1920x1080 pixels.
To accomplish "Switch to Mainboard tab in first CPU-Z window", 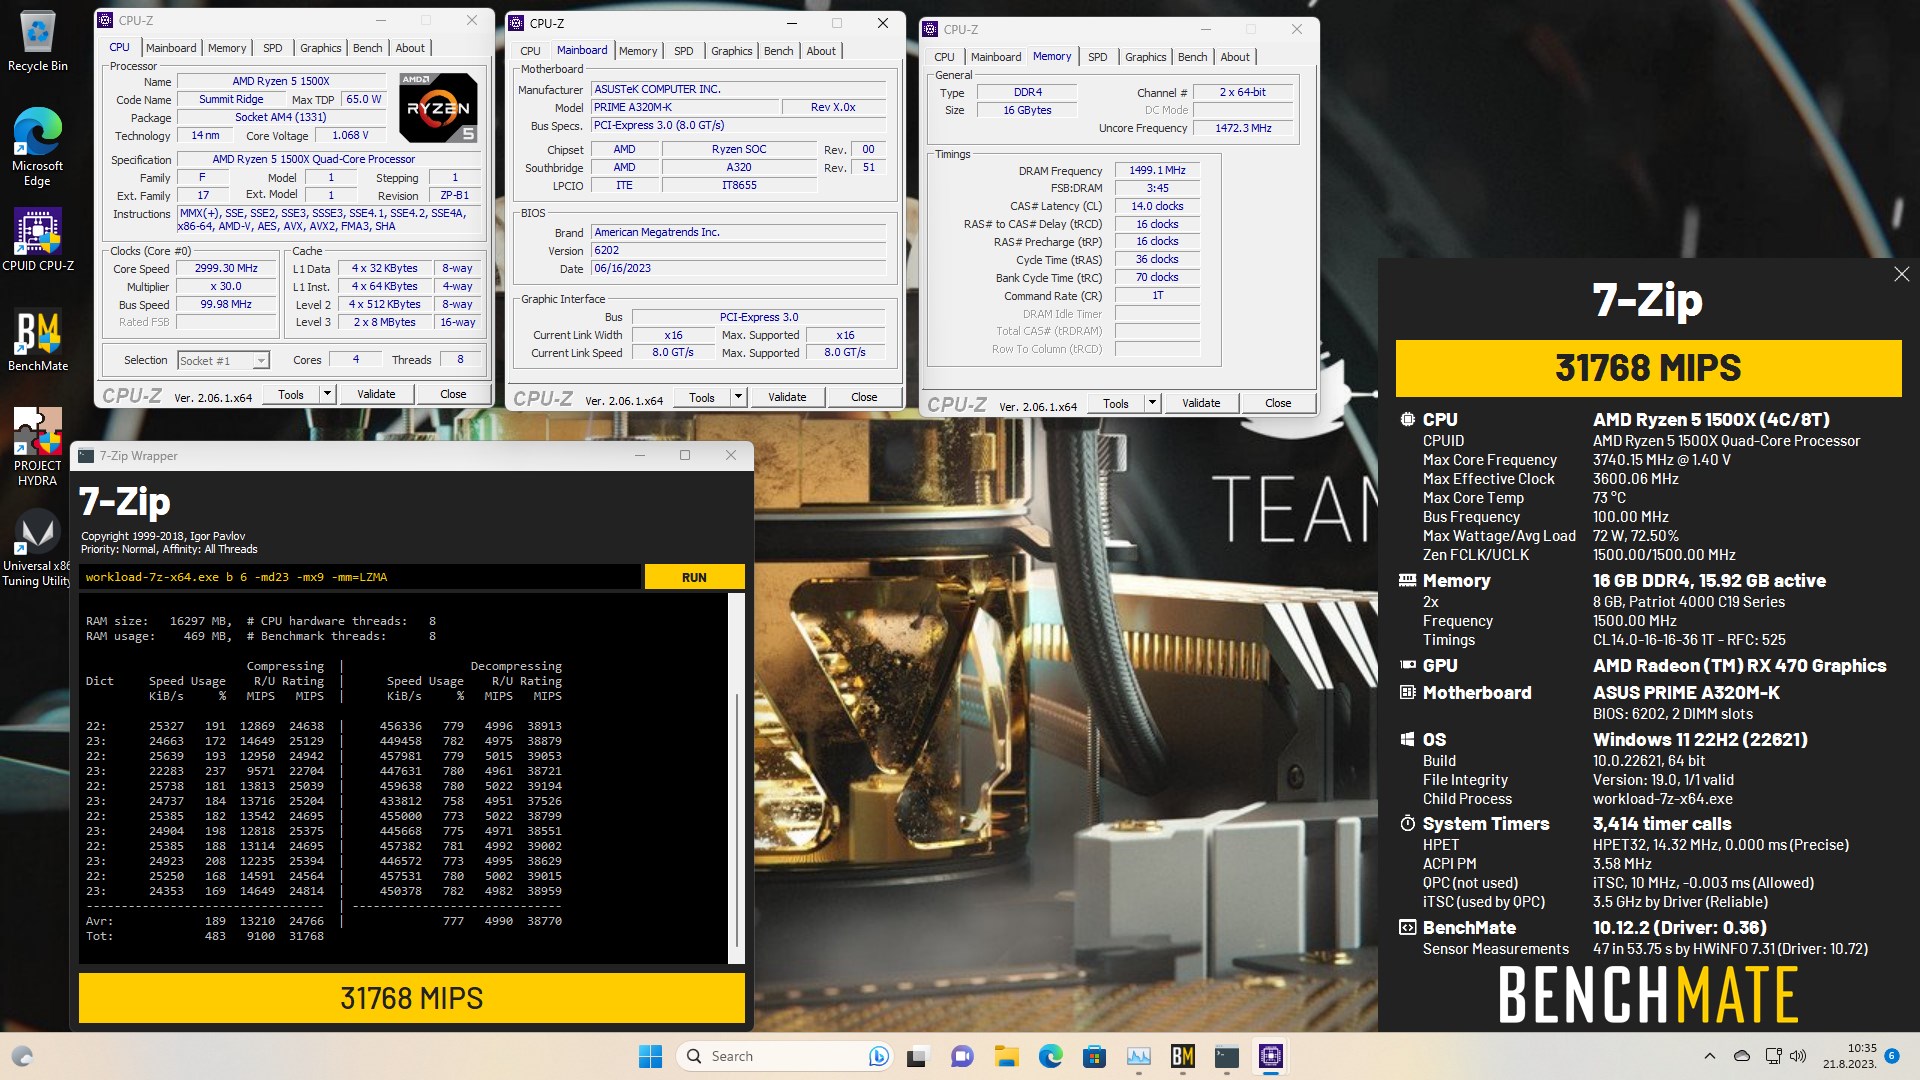I will tap(171, 47).
